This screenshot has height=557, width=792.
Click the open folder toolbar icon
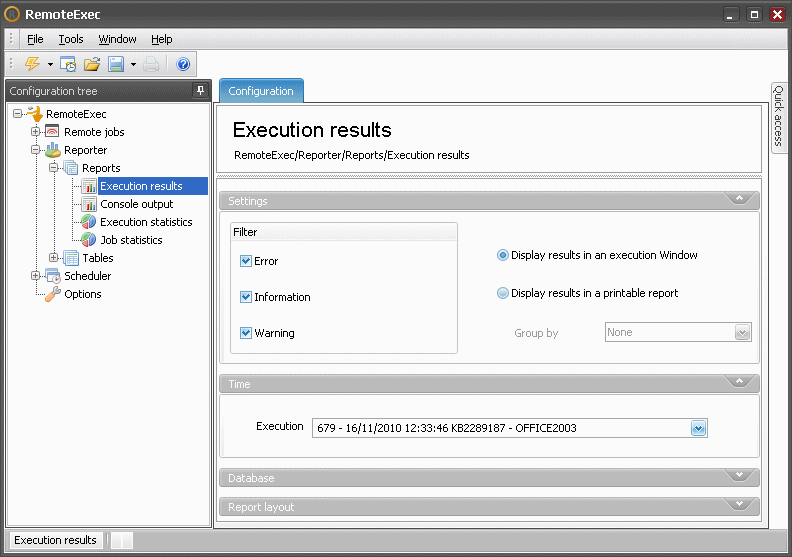pos(92,64)
